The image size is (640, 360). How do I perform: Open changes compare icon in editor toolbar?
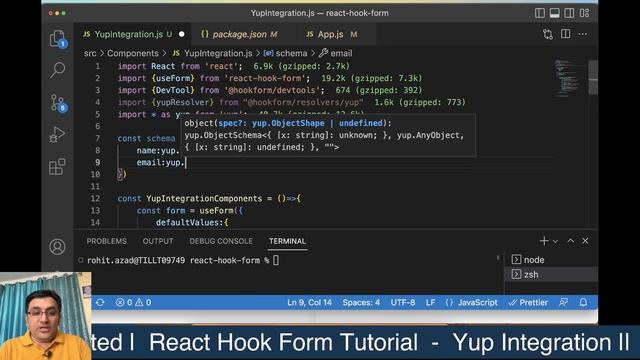point(548,34)
